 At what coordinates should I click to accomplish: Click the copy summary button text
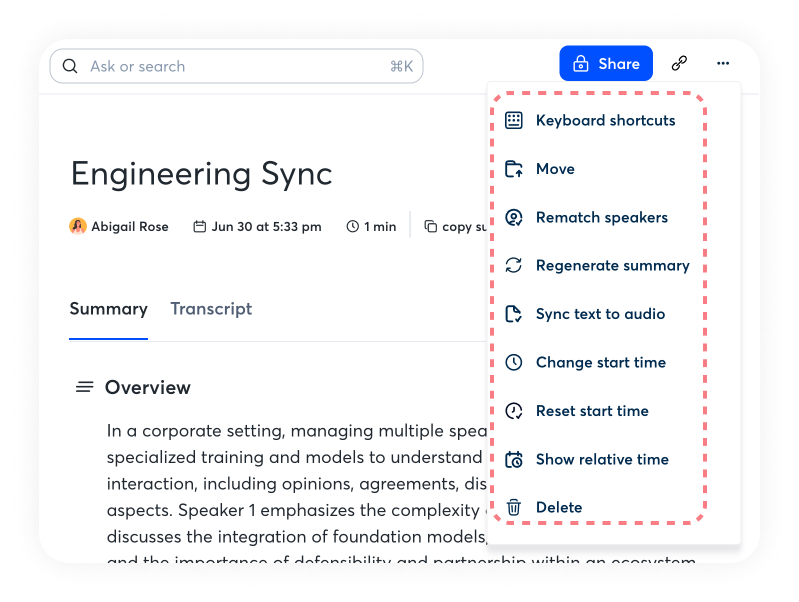(464, 227)
